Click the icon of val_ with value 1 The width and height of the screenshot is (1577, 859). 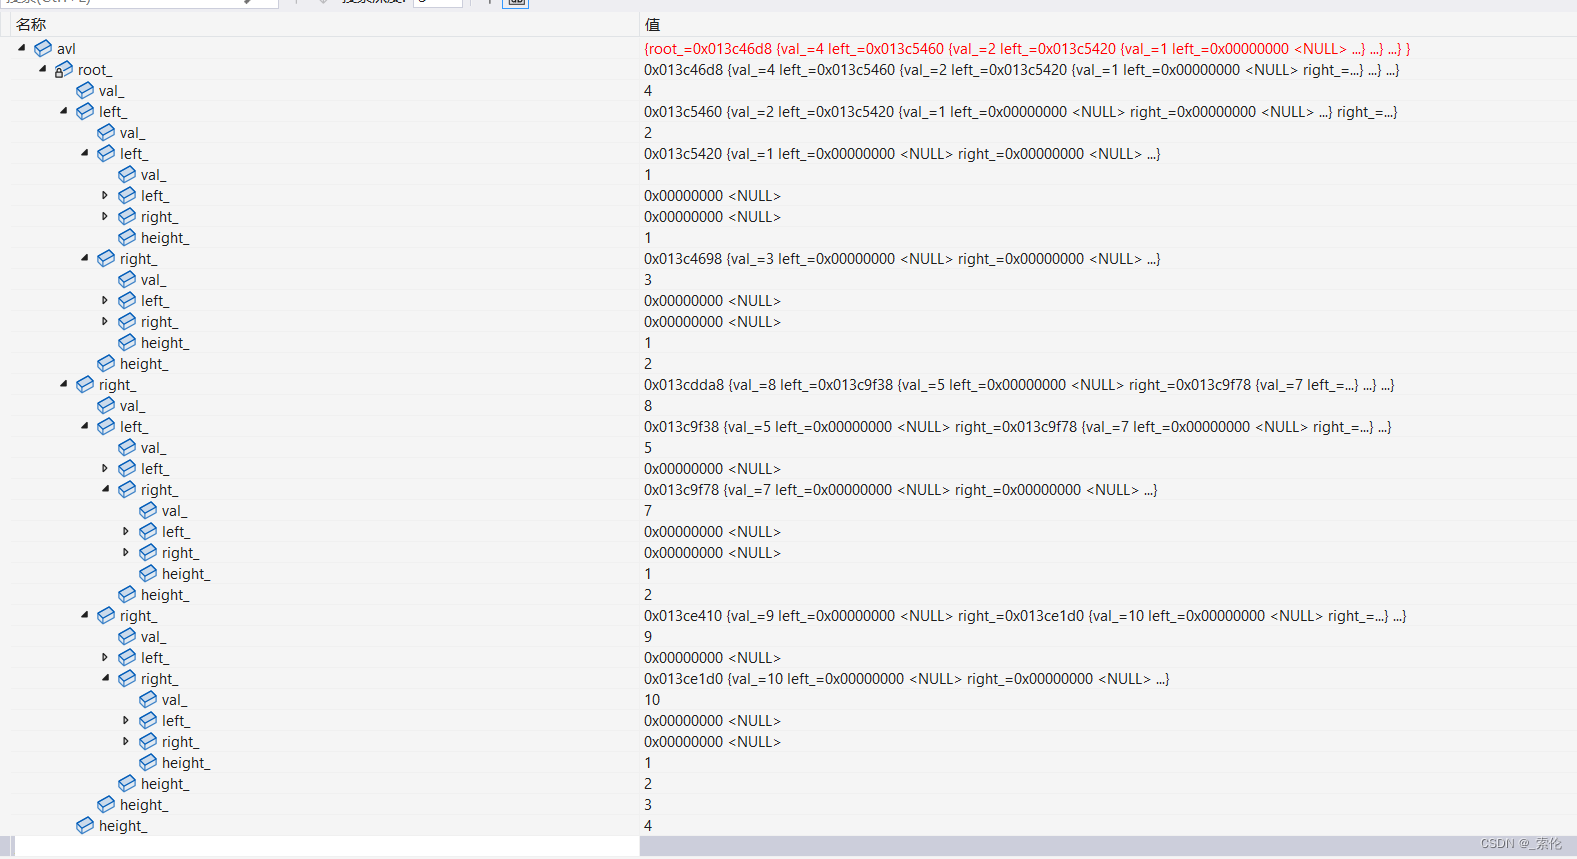[x=127, y=174]
